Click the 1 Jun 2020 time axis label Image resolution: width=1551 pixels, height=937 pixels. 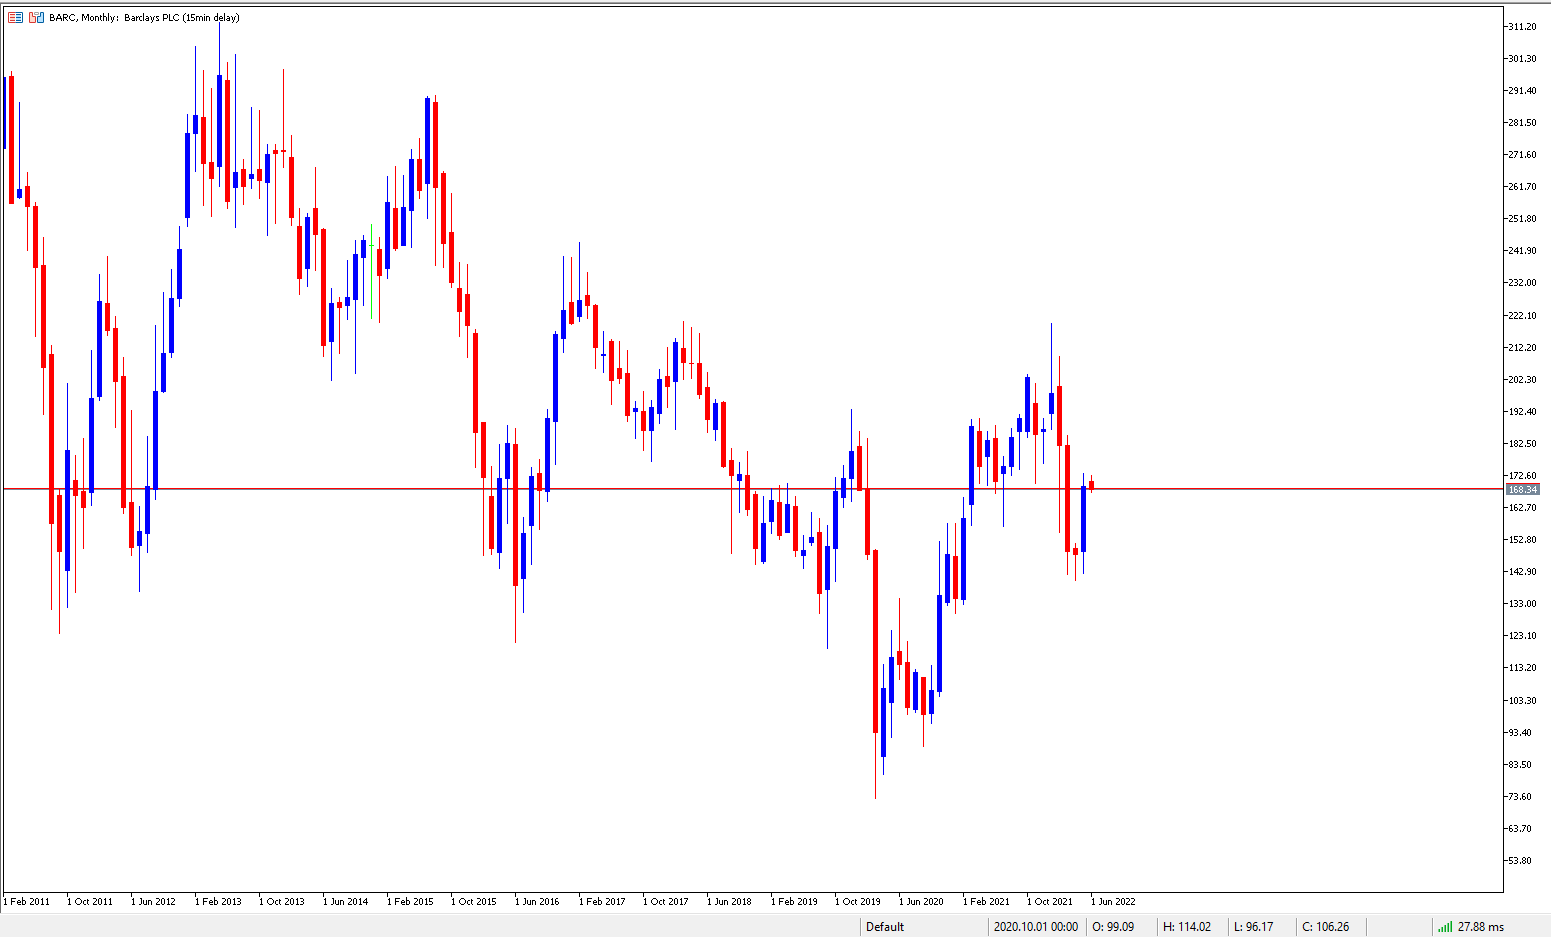point(921,901)
